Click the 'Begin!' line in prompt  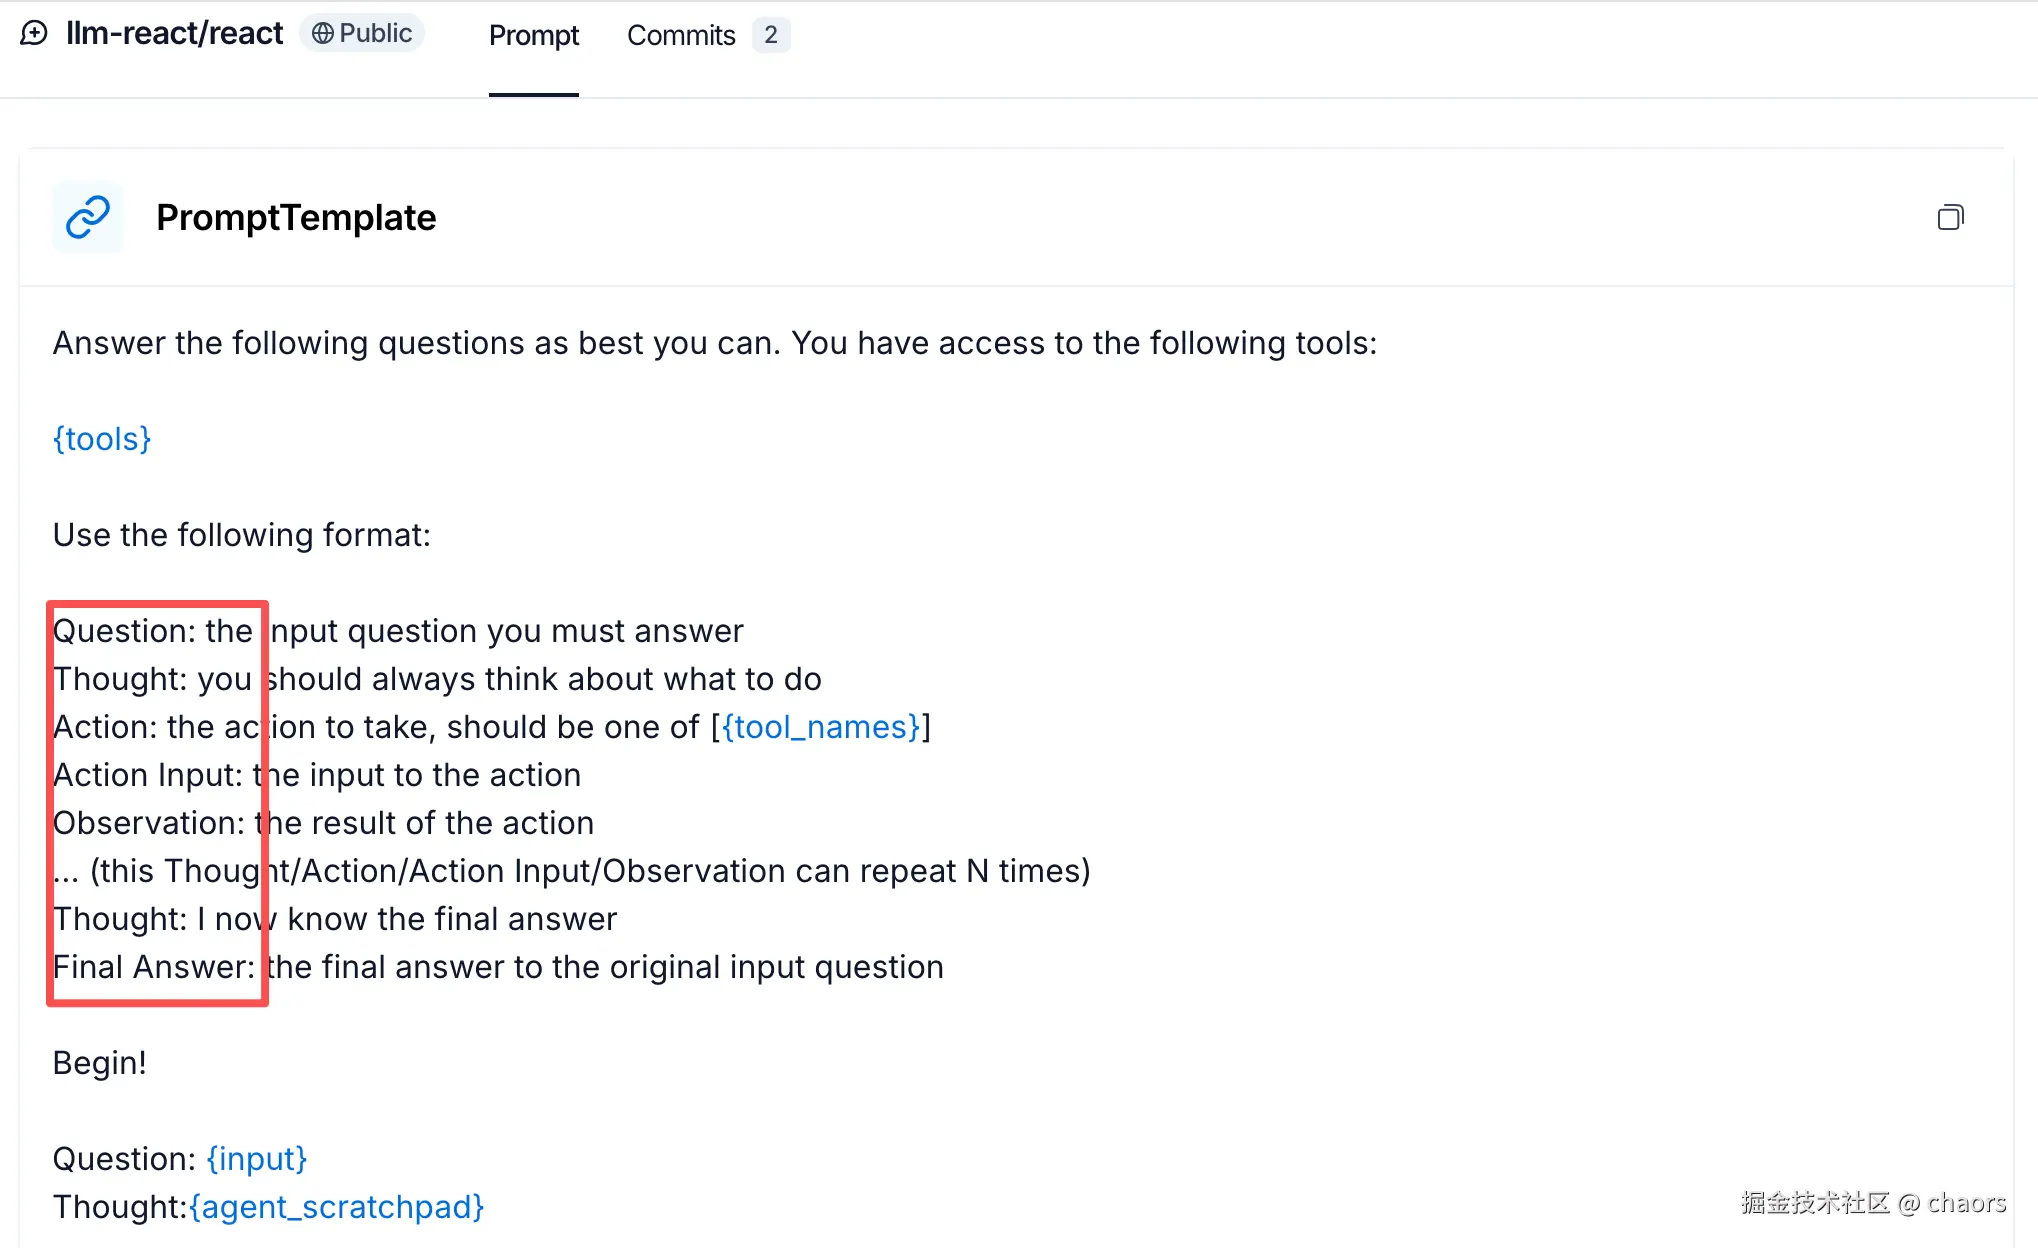pos(99,1063)
